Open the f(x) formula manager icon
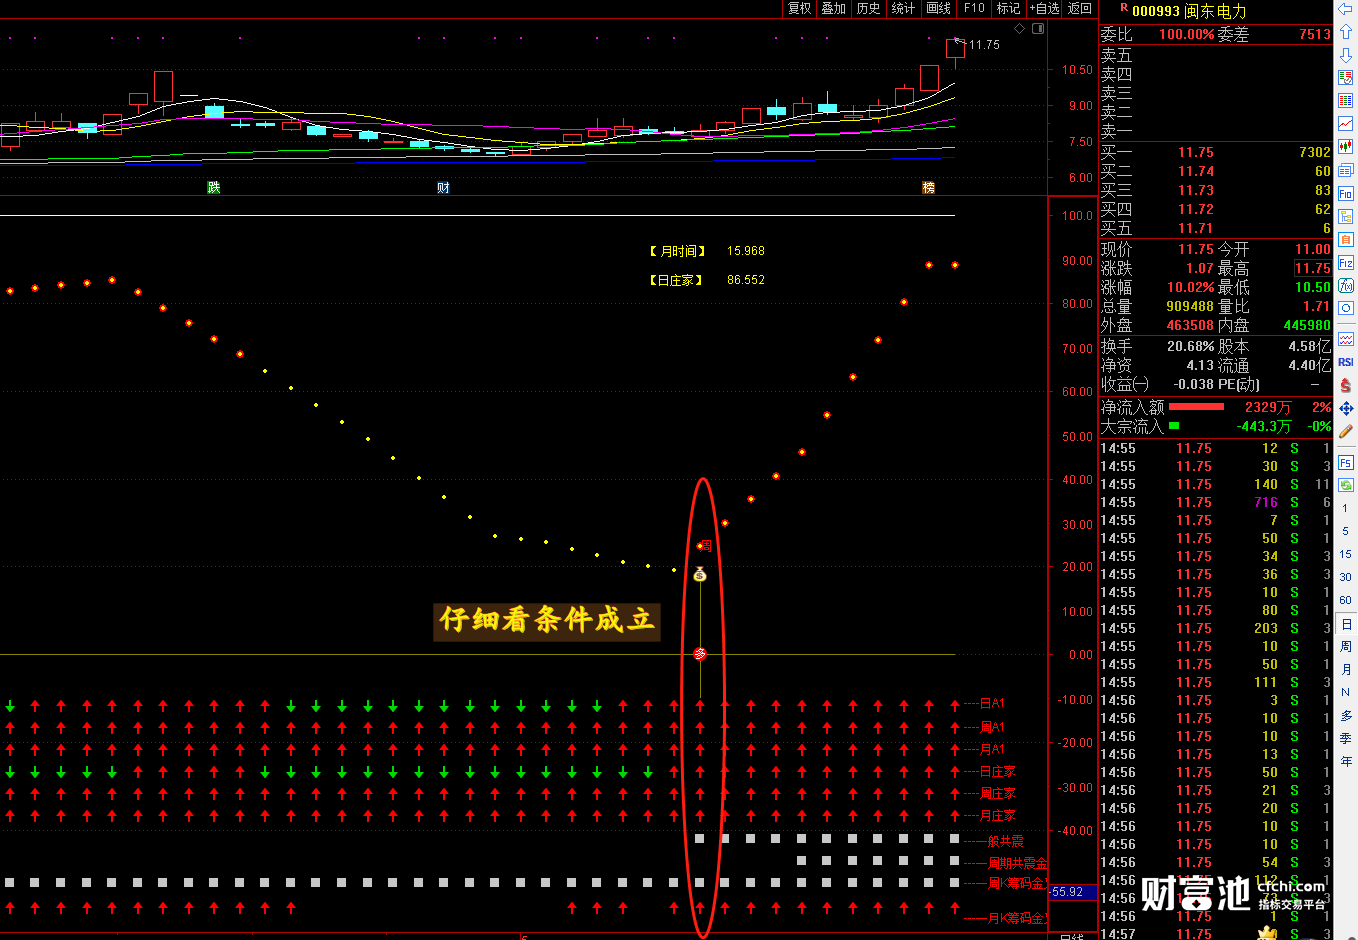 click(x=1346, y=286)
